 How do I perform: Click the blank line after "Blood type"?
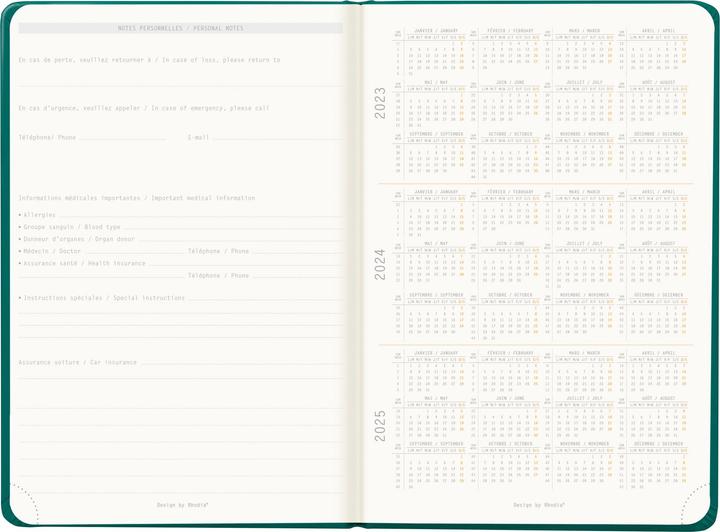tap(233, 229)
